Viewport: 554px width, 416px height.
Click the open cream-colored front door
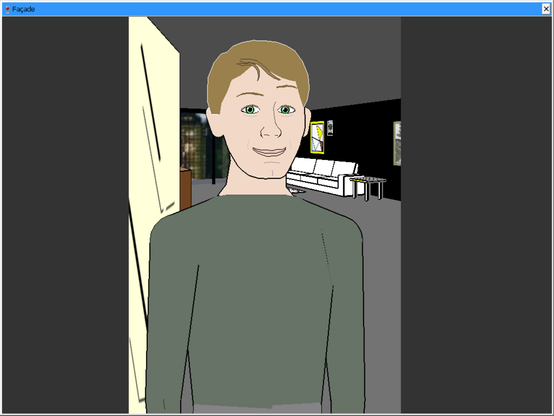tap(153, 212)
